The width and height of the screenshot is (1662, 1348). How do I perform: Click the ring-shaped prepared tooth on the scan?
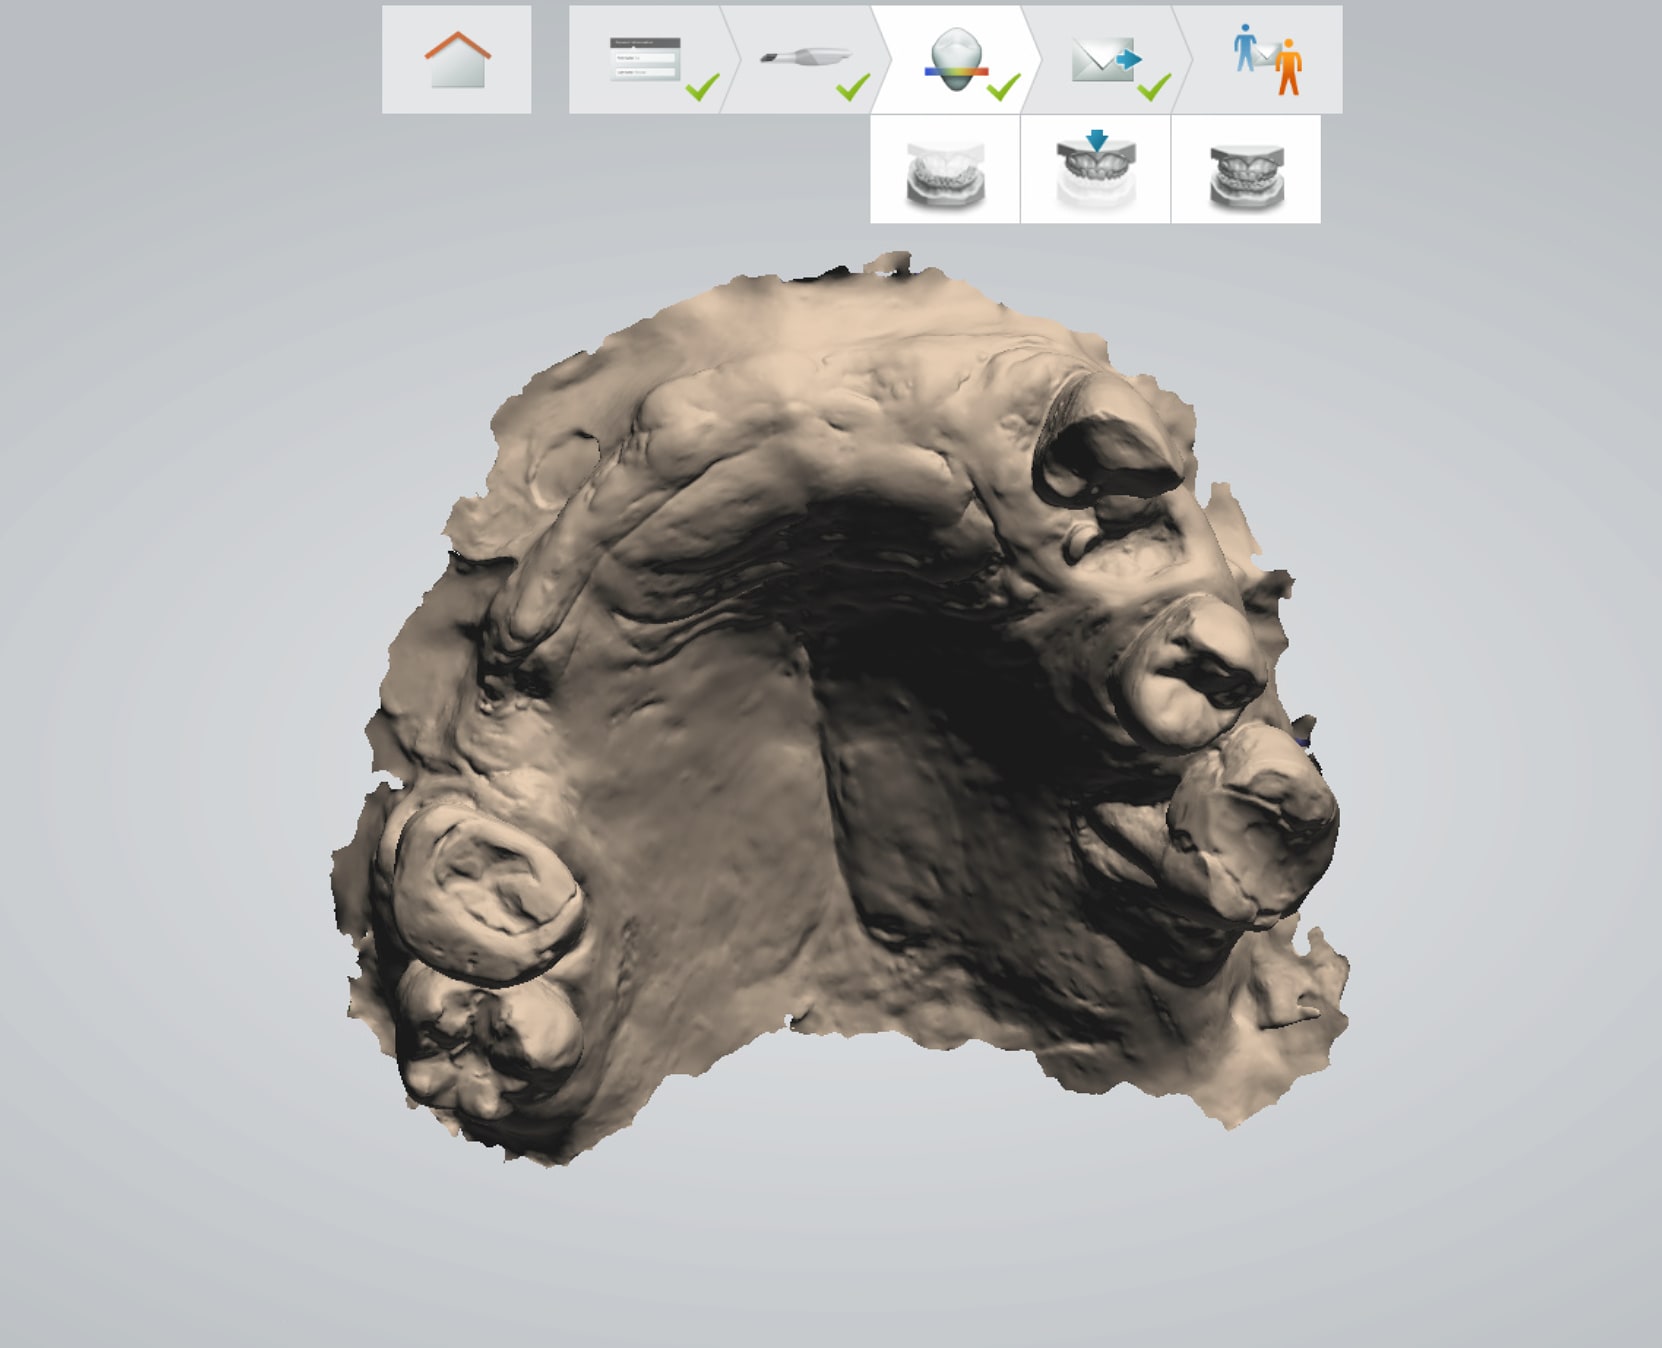tap(485, 890)
